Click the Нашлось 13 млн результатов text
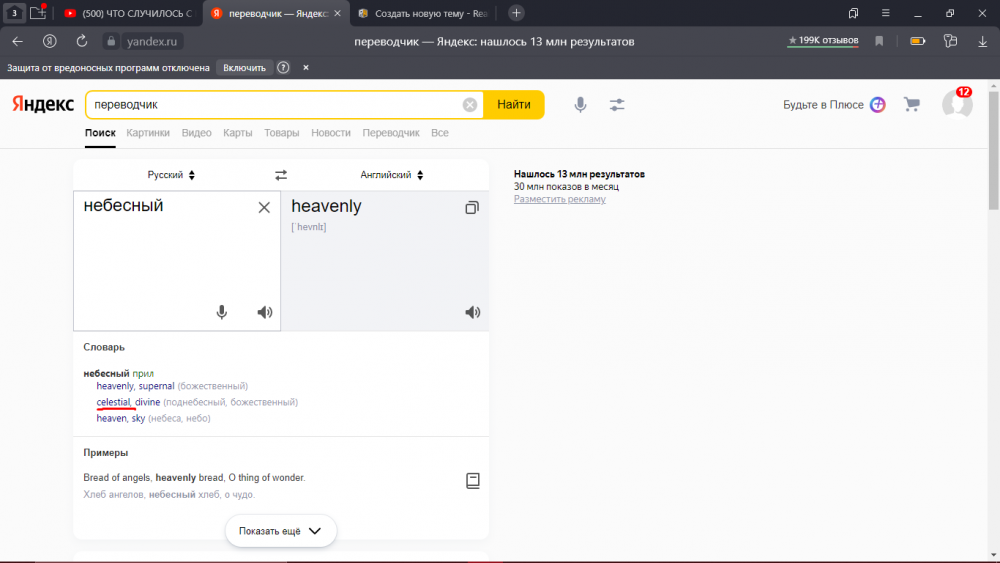Screen dimensions: 1000x563 [x=579, y=174]
